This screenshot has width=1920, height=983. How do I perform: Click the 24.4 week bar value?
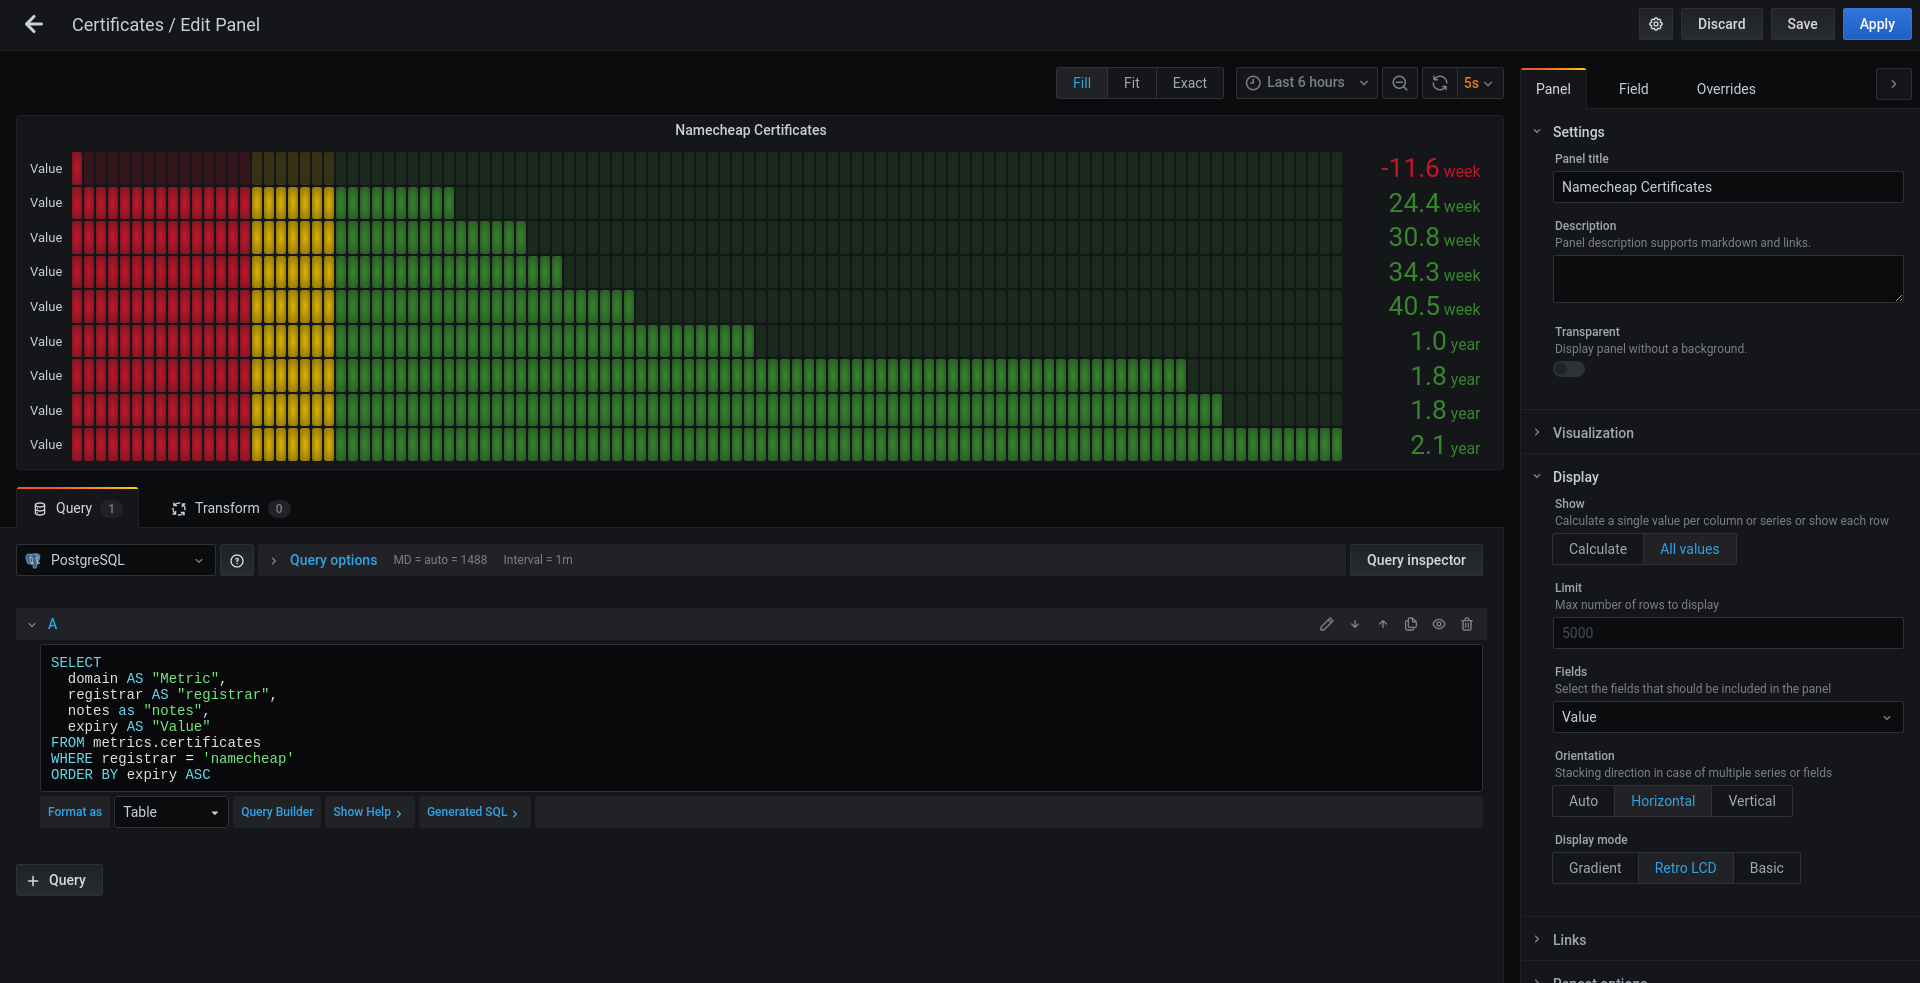tap(1434, 204)
